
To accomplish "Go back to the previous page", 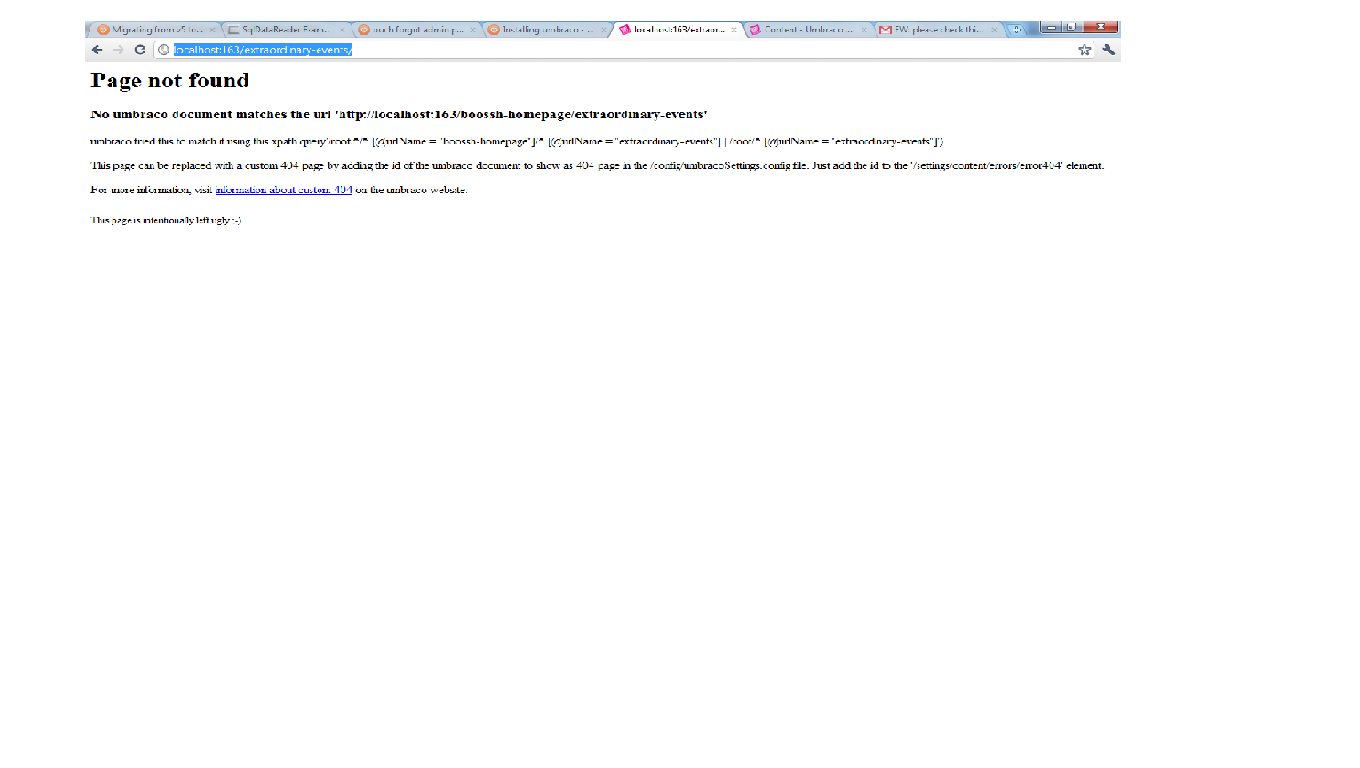I will click(x=97, y=50).
